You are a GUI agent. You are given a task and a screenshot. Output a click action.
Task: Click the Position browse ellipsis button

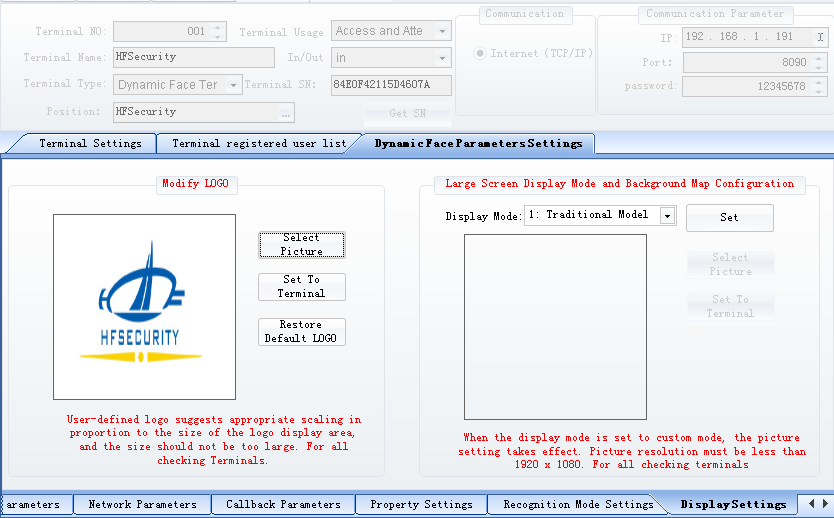tap(286, 112)
